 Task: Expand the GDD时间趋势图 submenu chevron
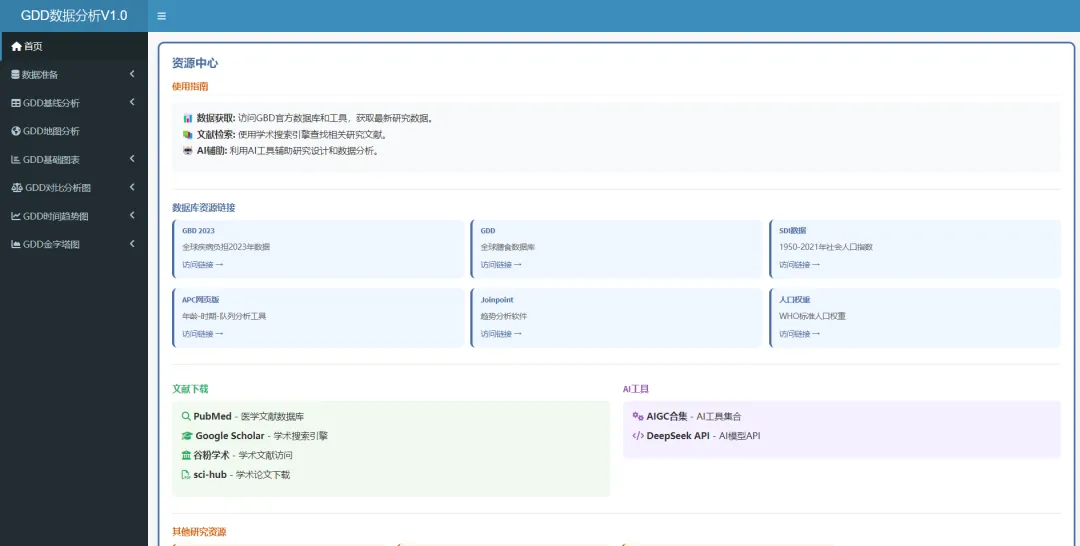(x=132, y=215)
